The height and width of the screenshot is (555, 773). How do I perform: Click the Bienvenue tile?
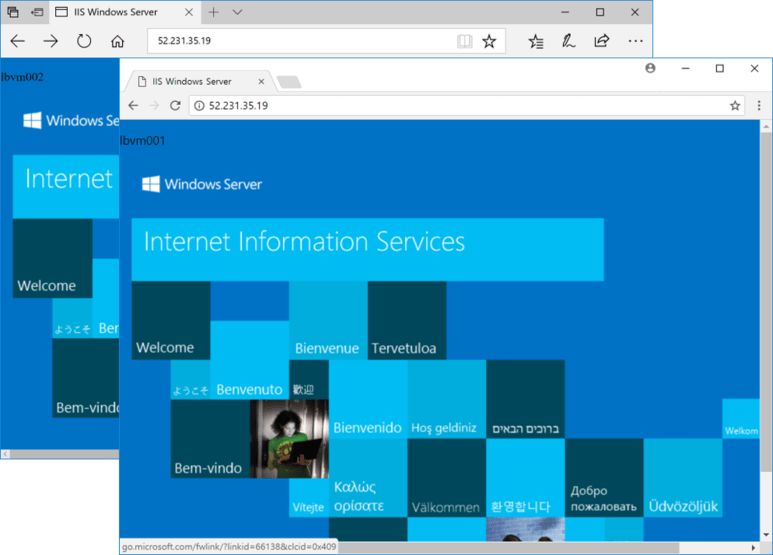coord(327,320)
